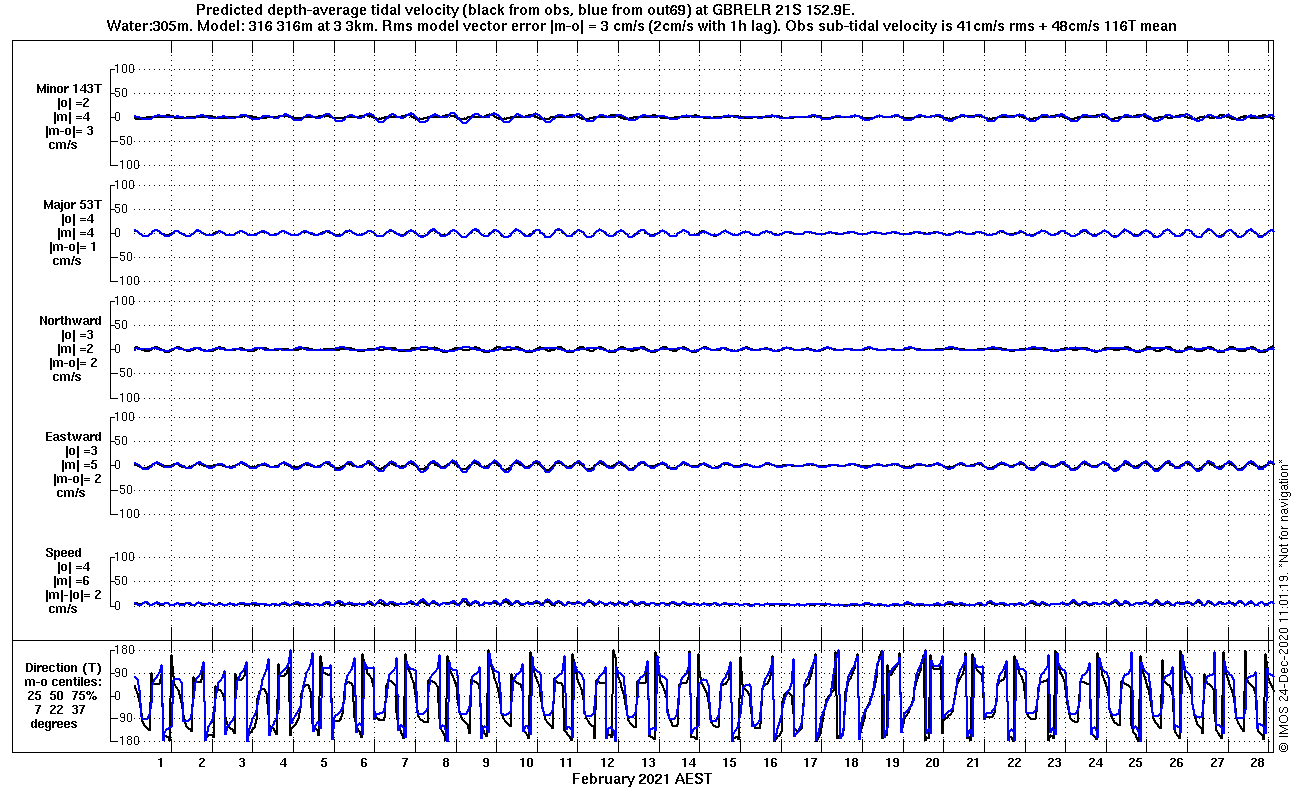Select the 'Minor 143T' panel label

click(x=68, y=89)
